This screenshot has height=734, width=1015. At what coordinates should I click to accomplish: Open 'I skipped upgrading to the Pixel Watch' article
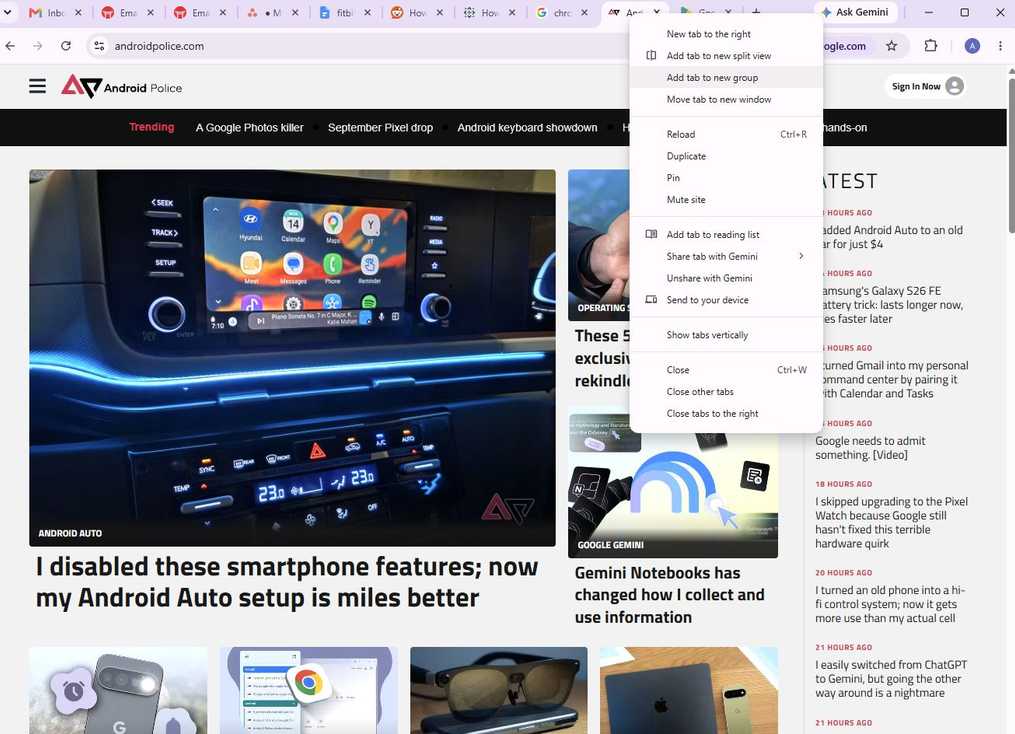pyautogui.click(x=891, y=522)
